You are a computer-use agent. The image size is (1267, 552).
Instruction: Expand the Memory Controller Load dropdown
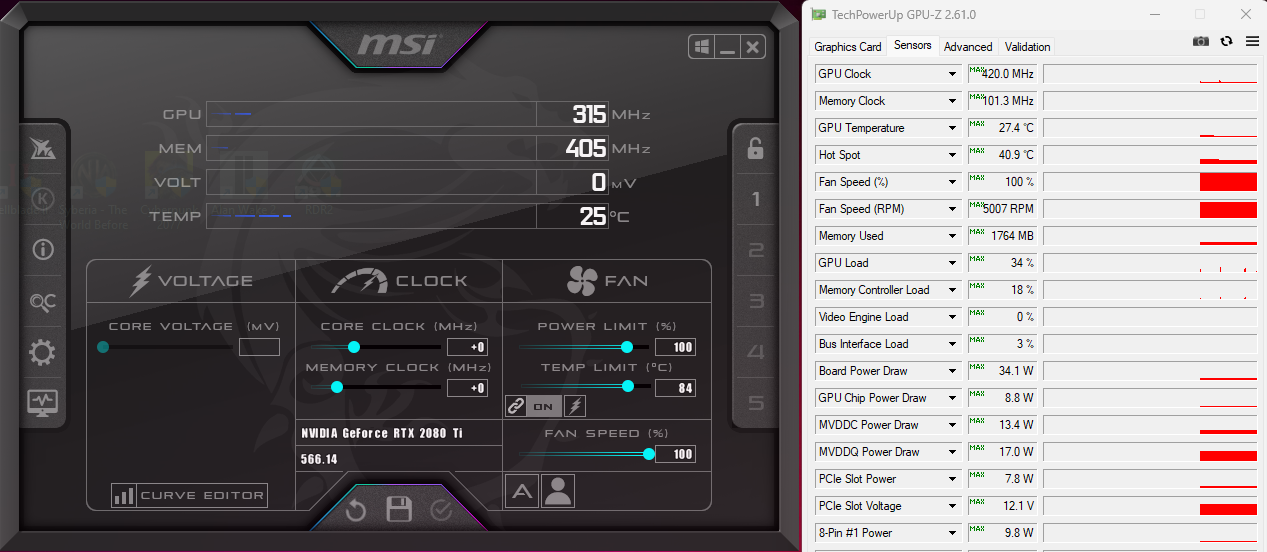(x=952, y=290)
